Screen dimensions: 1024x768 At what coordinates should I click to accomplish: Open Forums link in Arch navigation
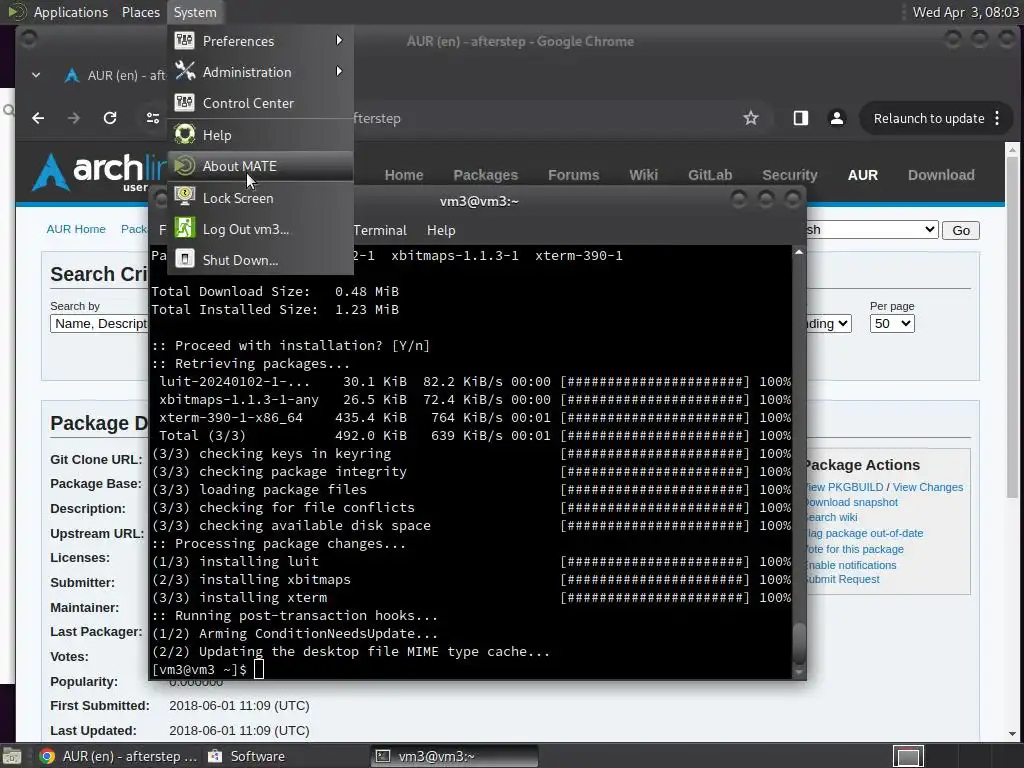click(x=573, y=175)
